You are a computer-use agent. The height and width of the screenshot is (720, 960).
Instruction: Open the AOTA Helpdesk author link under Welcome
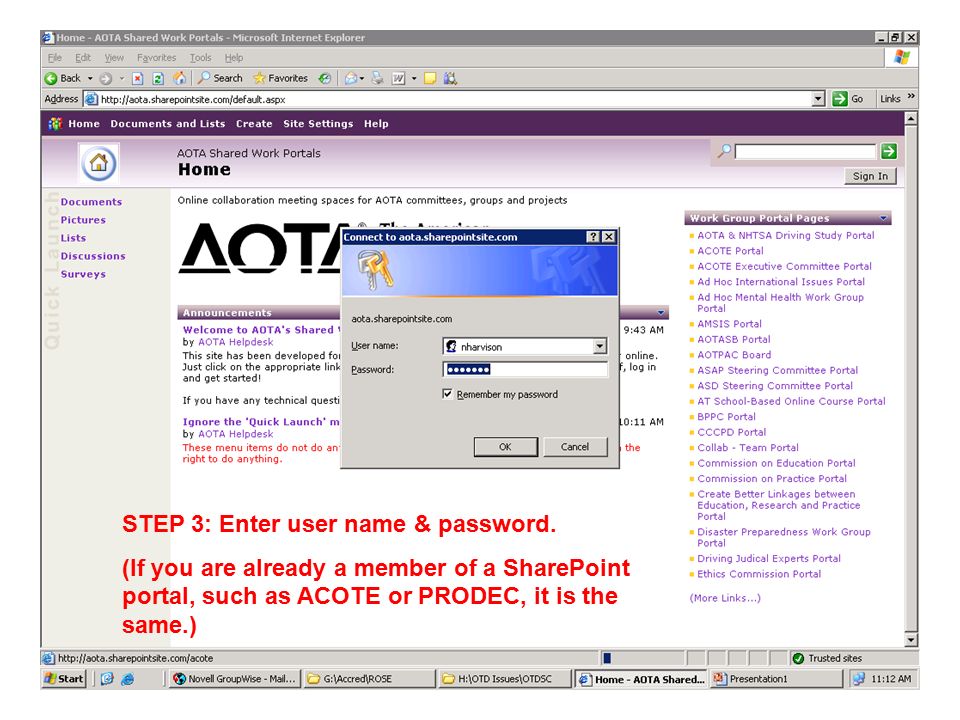click(x=236, y=342)
